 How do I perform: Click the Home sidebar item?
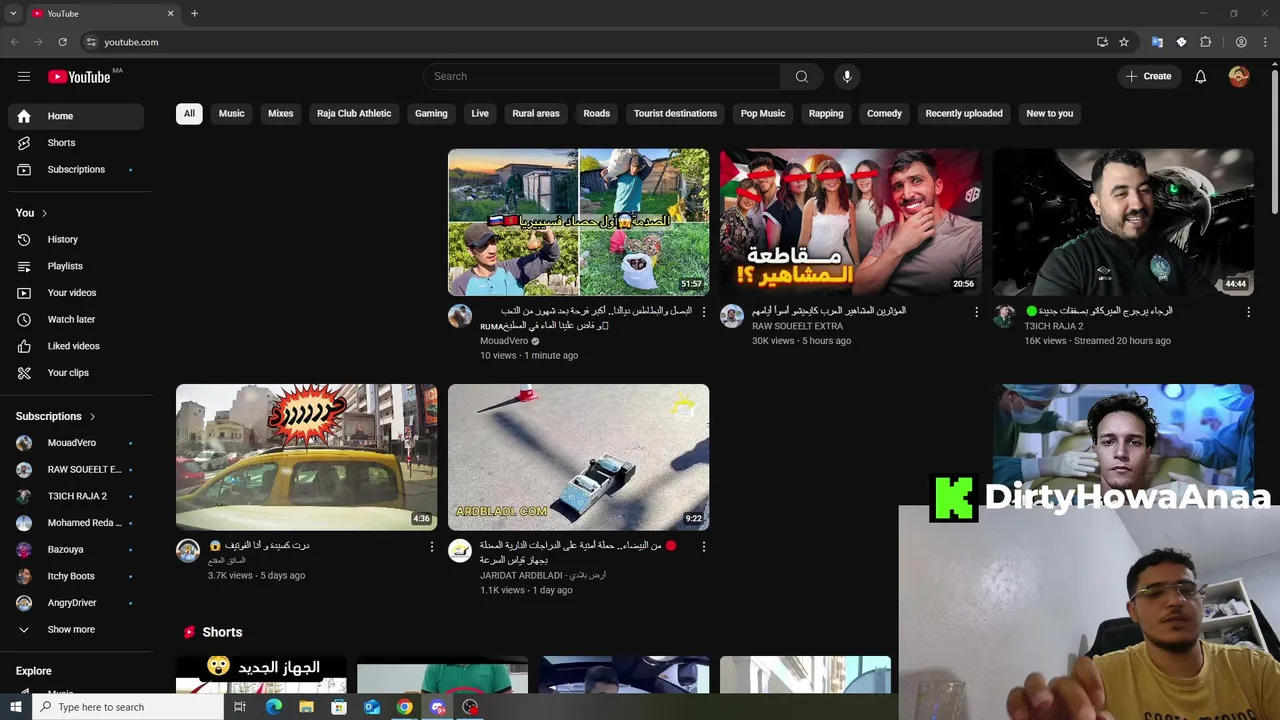pyautogui.click(x=76, y=116)
